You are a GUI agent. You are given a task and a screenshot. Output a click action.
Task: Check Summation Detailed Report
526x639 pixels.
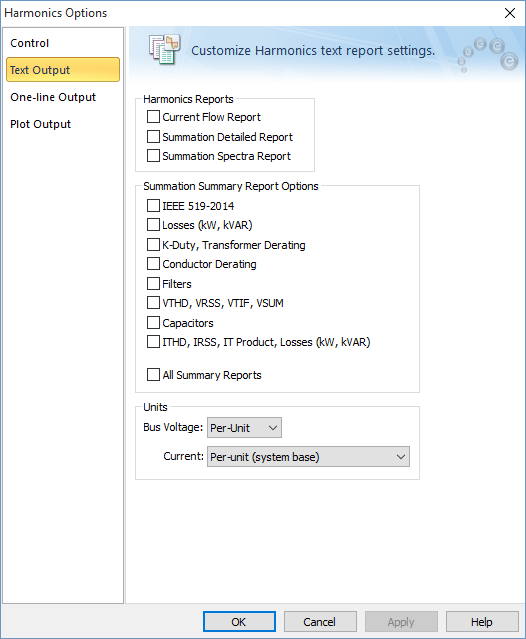[153, 137]
